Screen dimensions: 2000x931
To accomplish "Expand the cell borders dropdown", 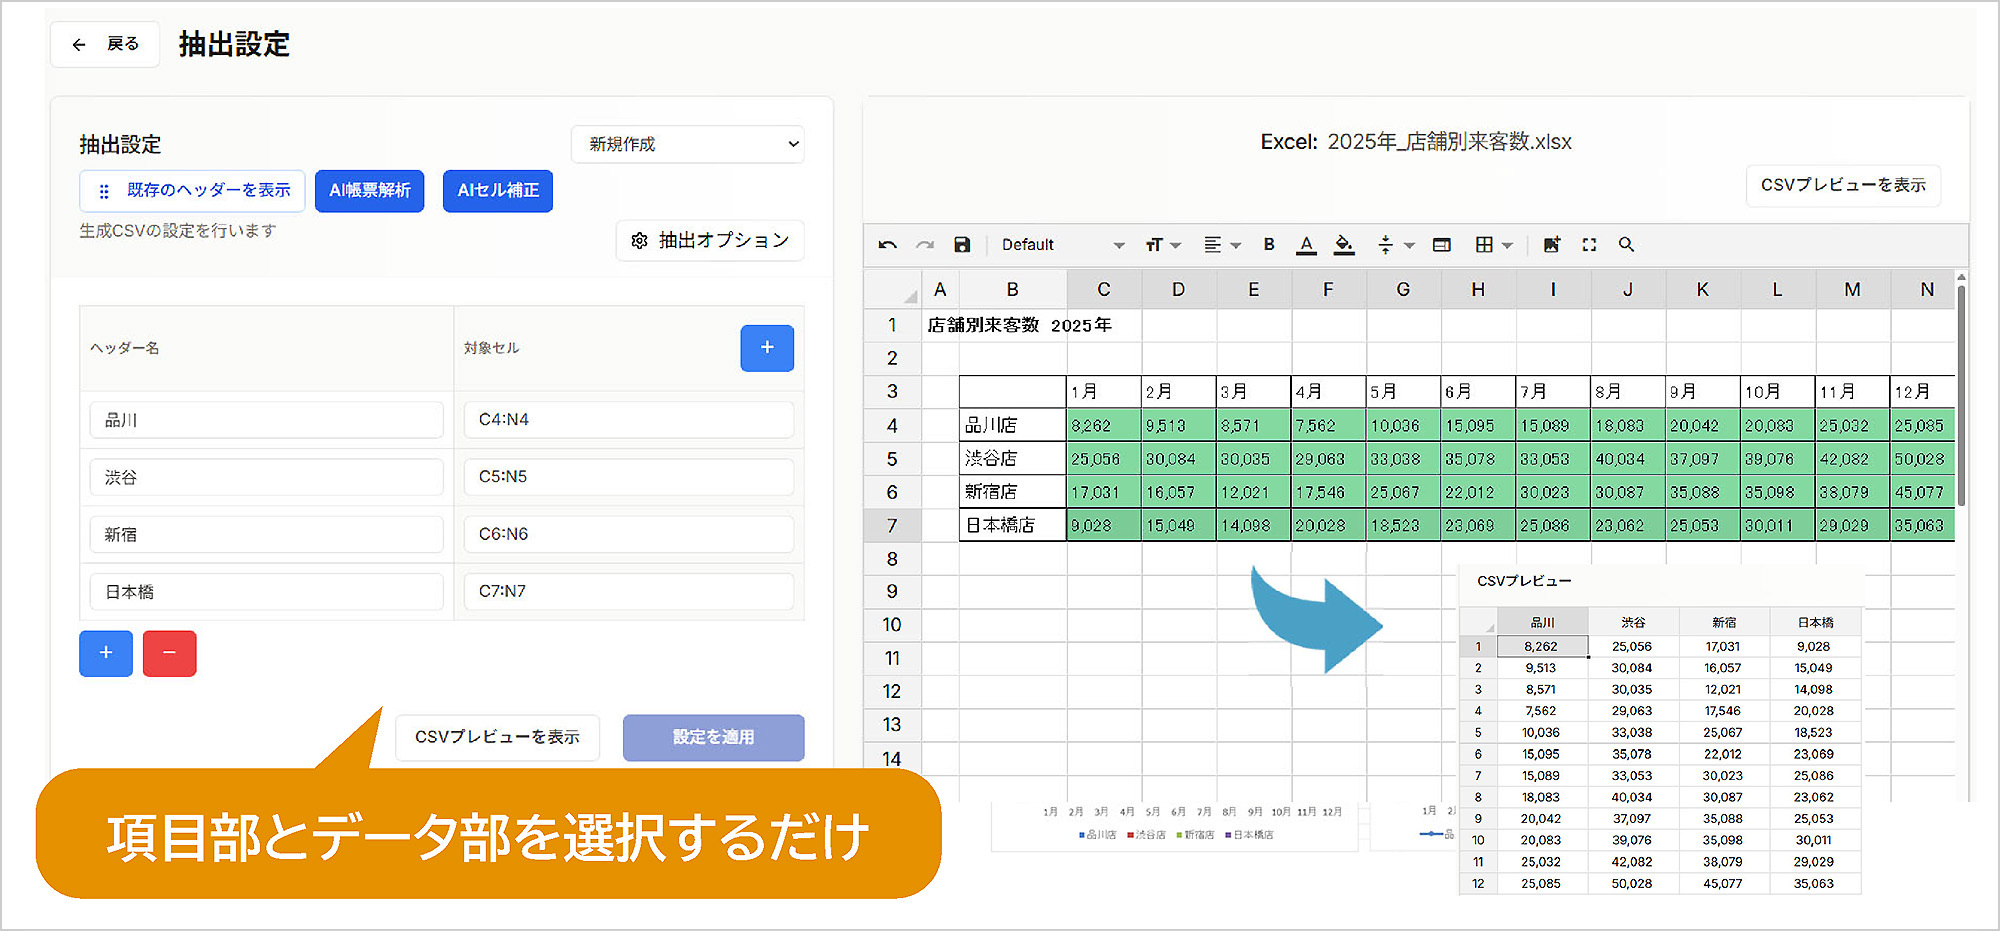I will [1494, 245].
